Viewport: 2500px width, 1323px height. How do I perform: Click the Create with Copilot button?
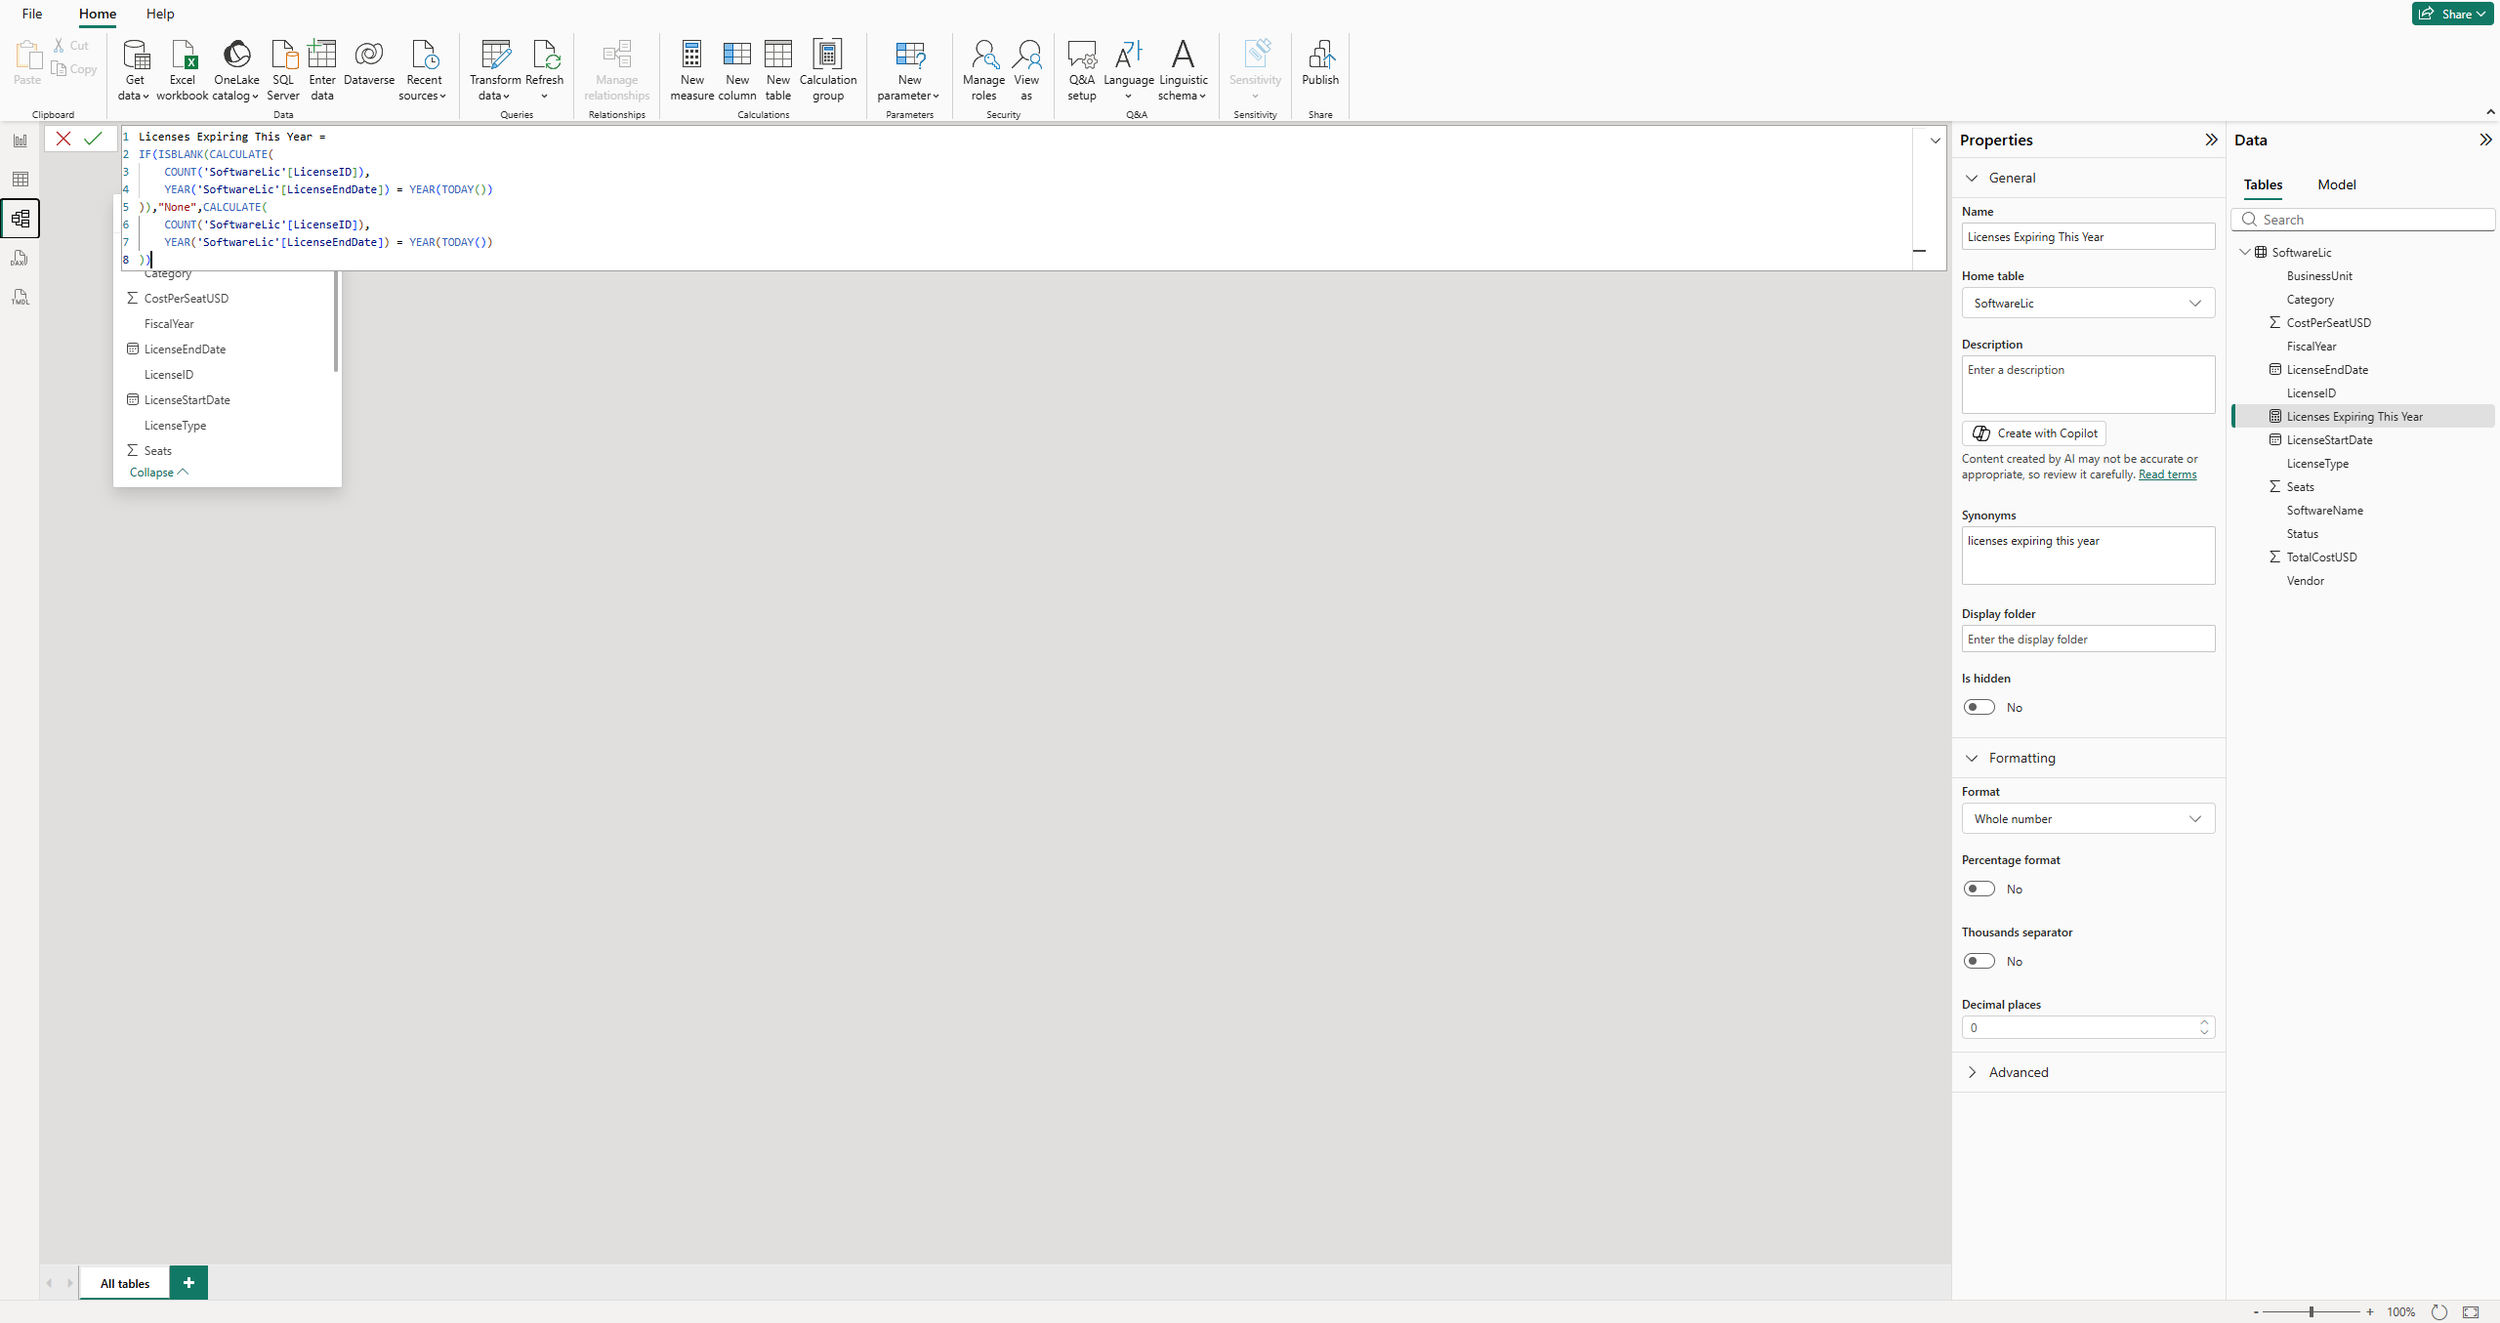[x=2034, y=433]
